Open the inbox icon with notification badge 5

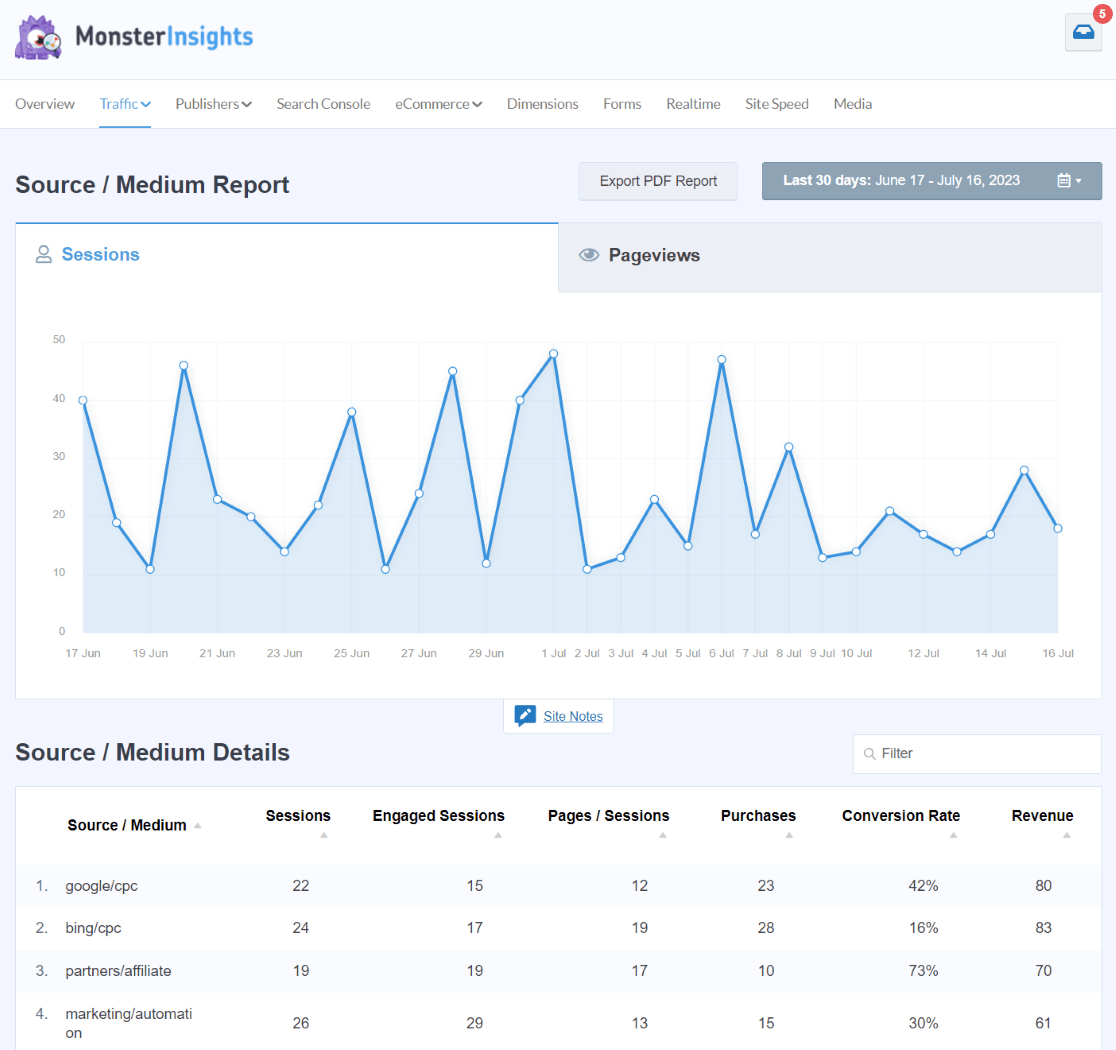click(1083, 33)
